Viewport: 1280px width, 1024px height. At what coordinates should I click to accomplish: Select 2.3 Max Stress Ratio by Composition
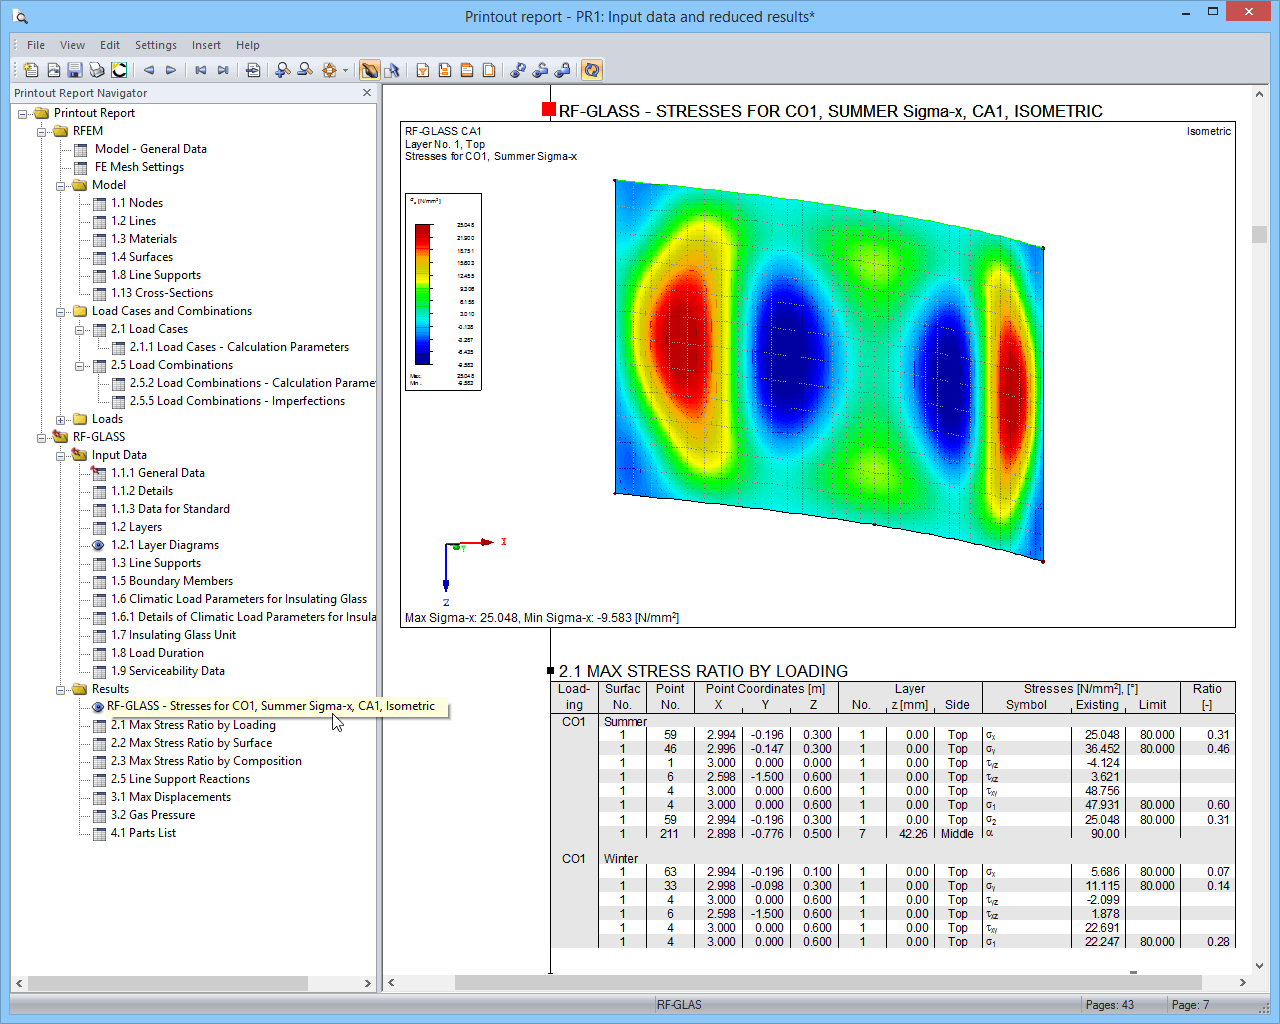[x=206, y=761]
